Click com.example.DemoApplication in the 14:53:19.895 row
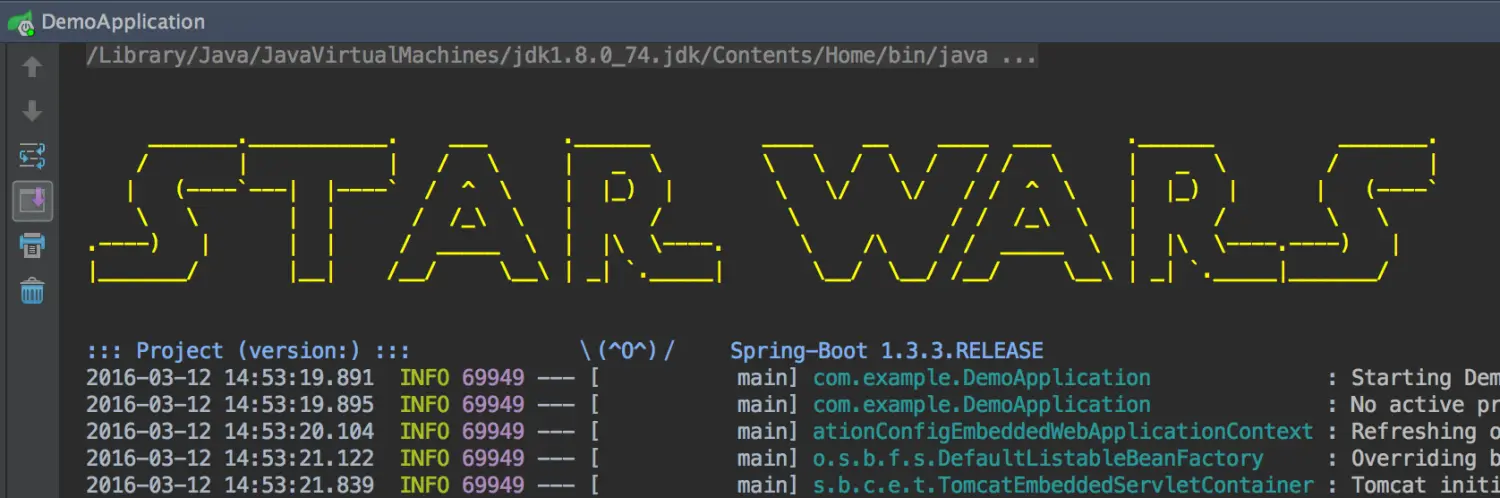Viewport: 1500px width, 498px height. 981,405
